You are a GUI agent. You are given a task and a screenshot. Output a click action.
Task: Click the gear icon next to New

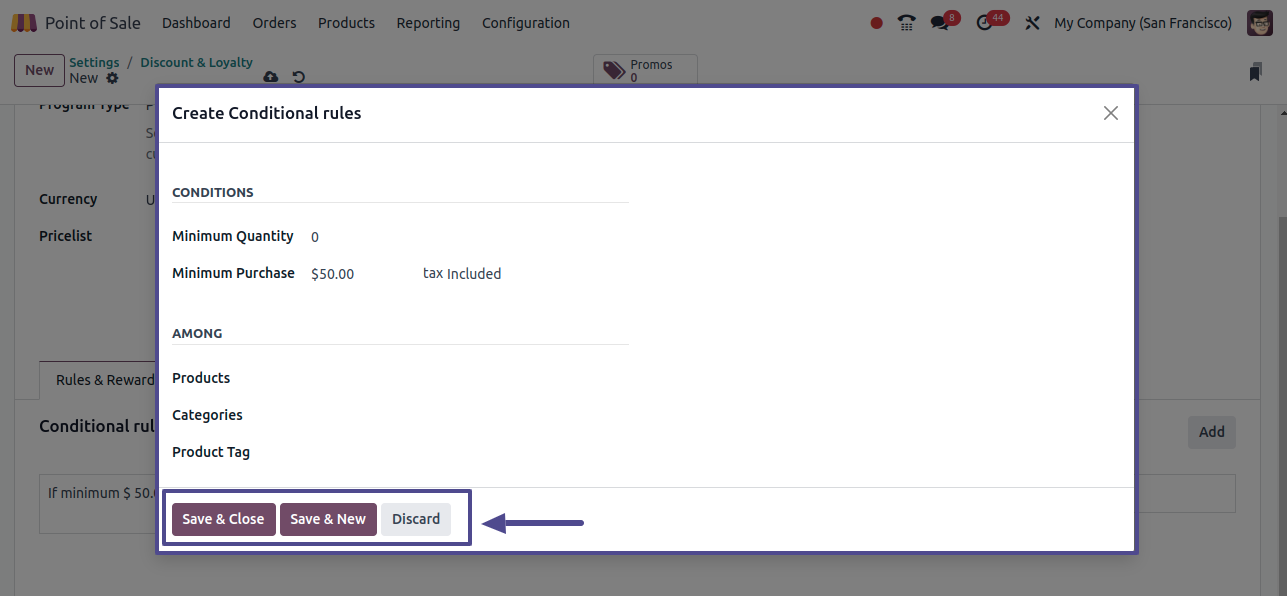pyautogui.click(x=112, y=78)
